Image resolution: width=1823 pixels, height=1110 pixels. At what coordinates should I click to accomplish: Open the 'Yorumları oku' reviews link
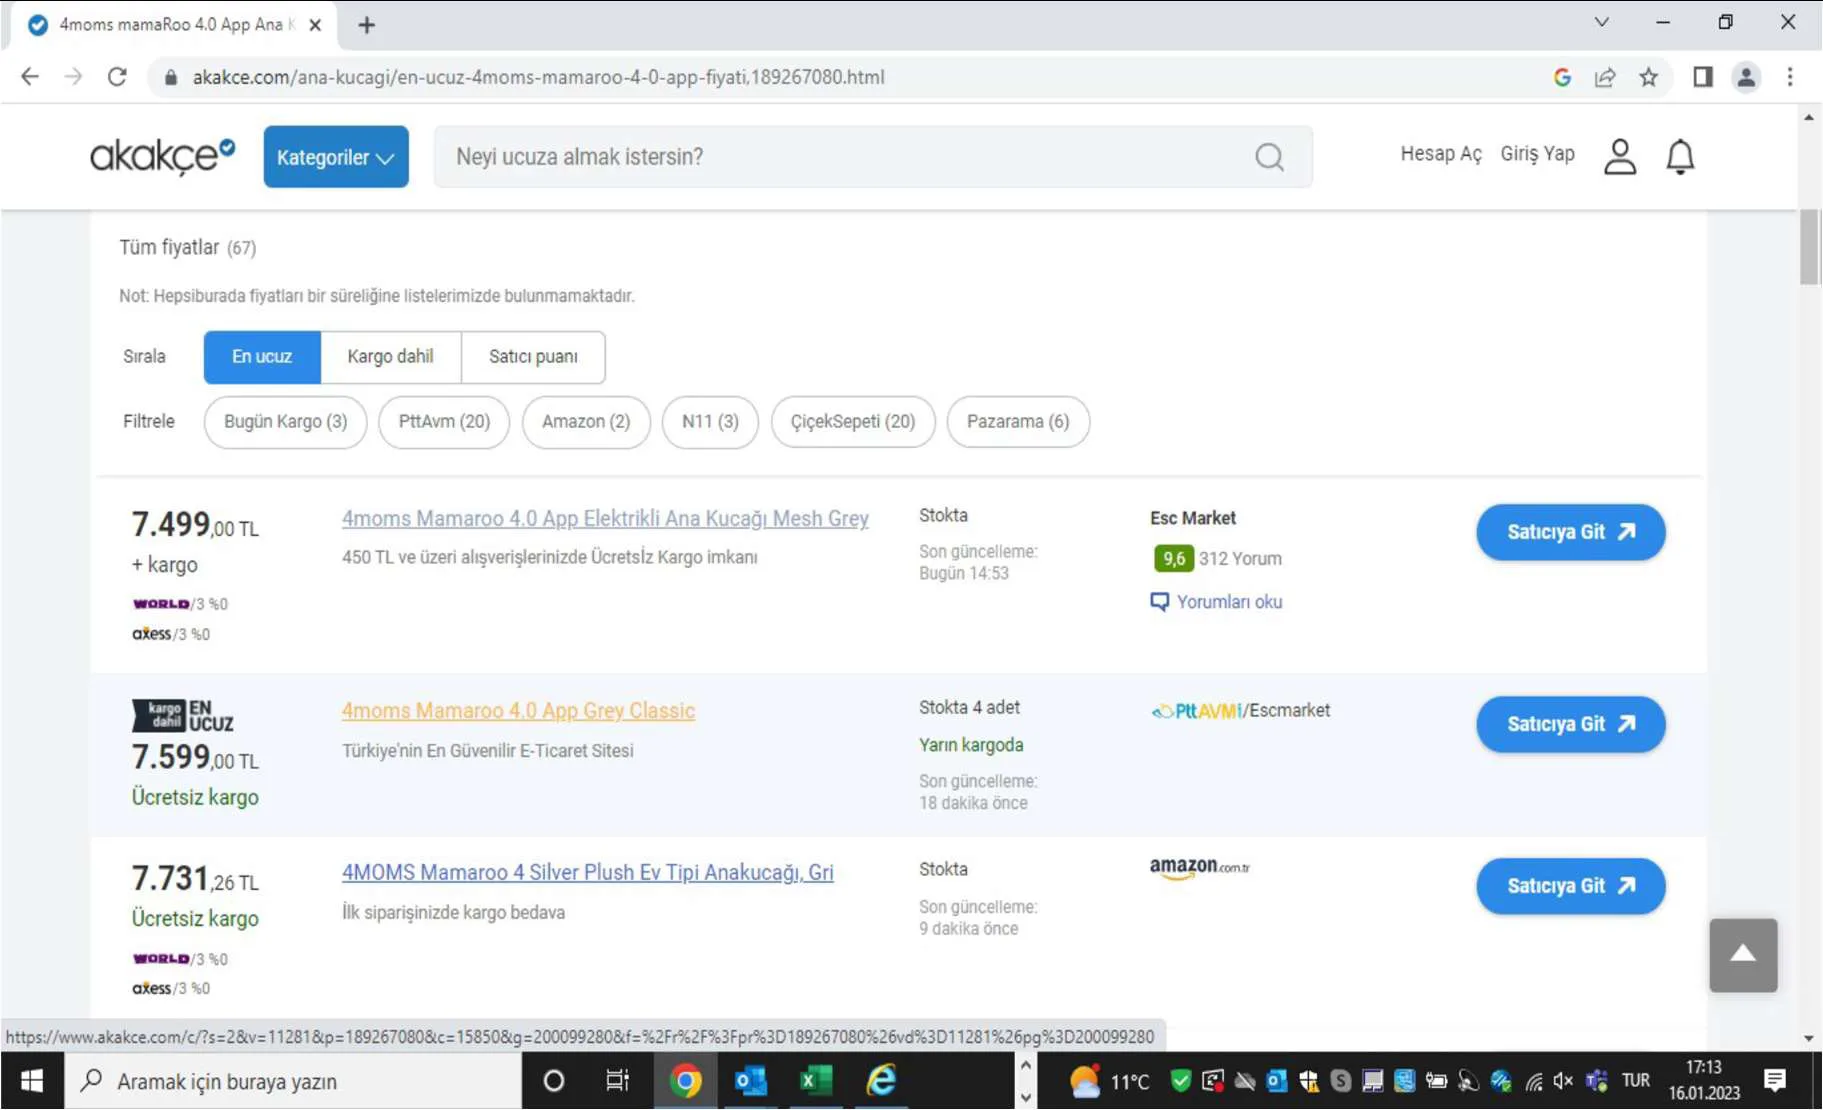pyautogui.click(x=1216, y=602)
